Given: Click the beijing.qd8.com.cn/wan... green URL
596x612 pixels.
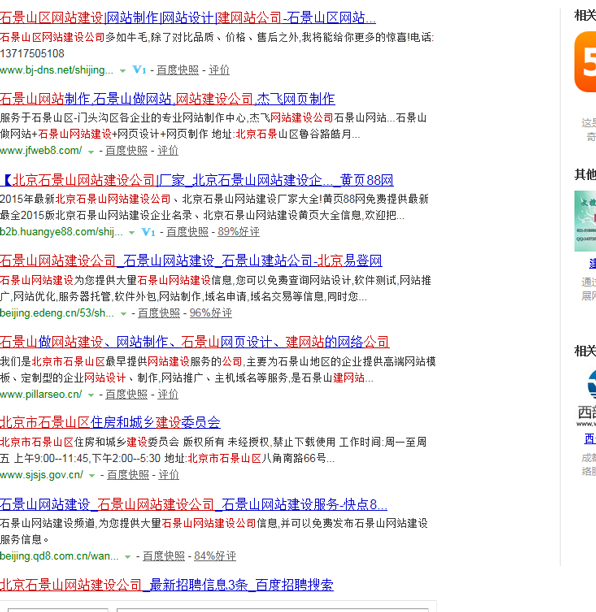Looking at the screenshot, I should [59, 556].
